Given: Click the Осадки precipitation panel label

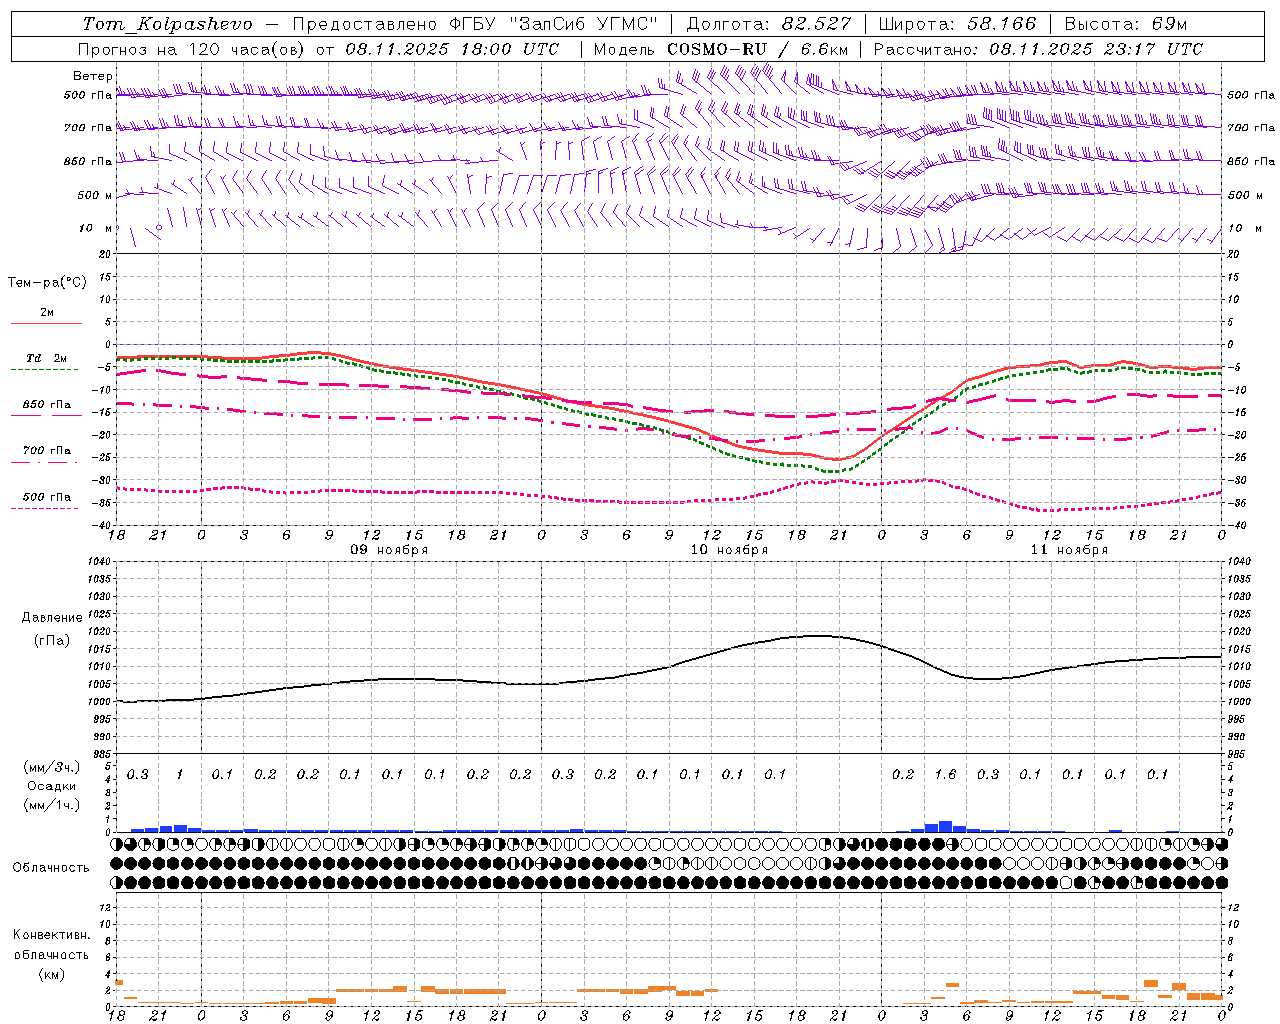Looking at the screenshot, I should coord(51,786).
